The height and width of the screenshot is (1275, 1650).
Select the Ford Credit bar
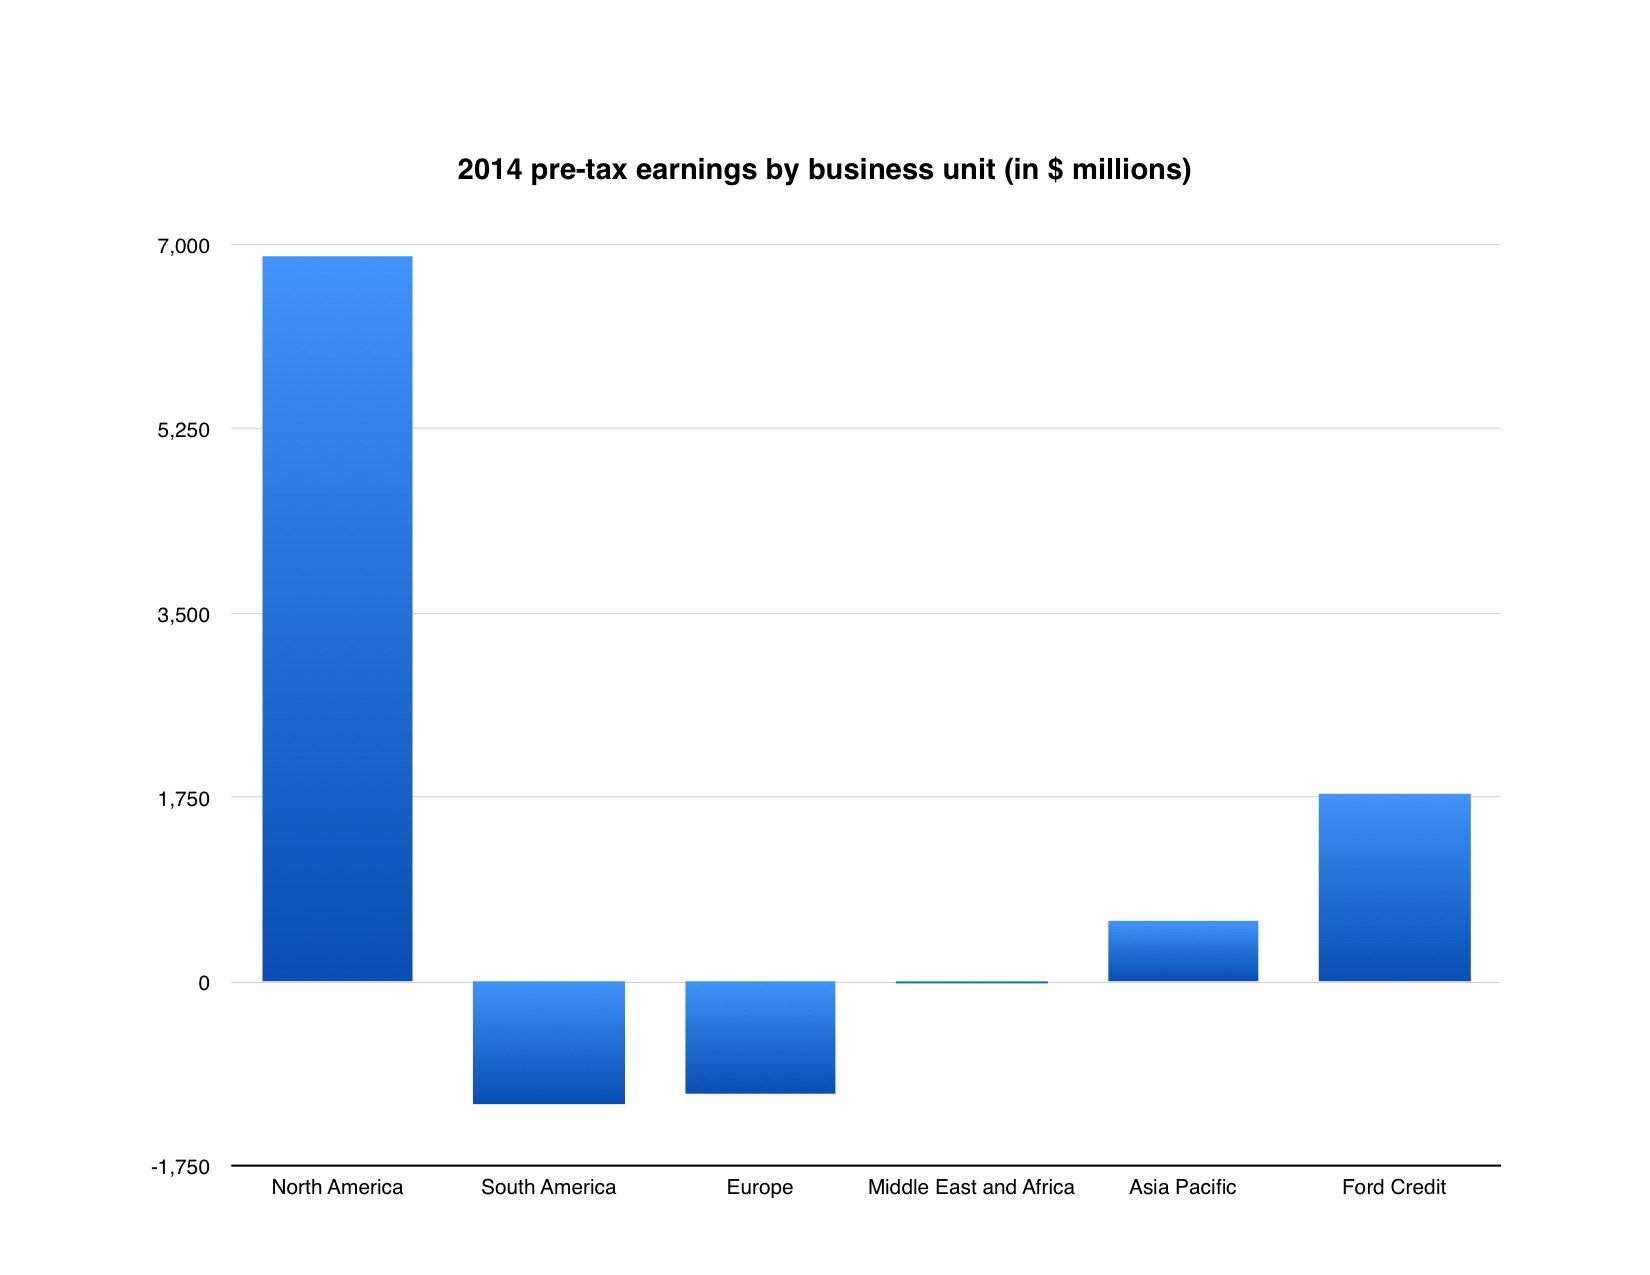[x=1394, y=887]
